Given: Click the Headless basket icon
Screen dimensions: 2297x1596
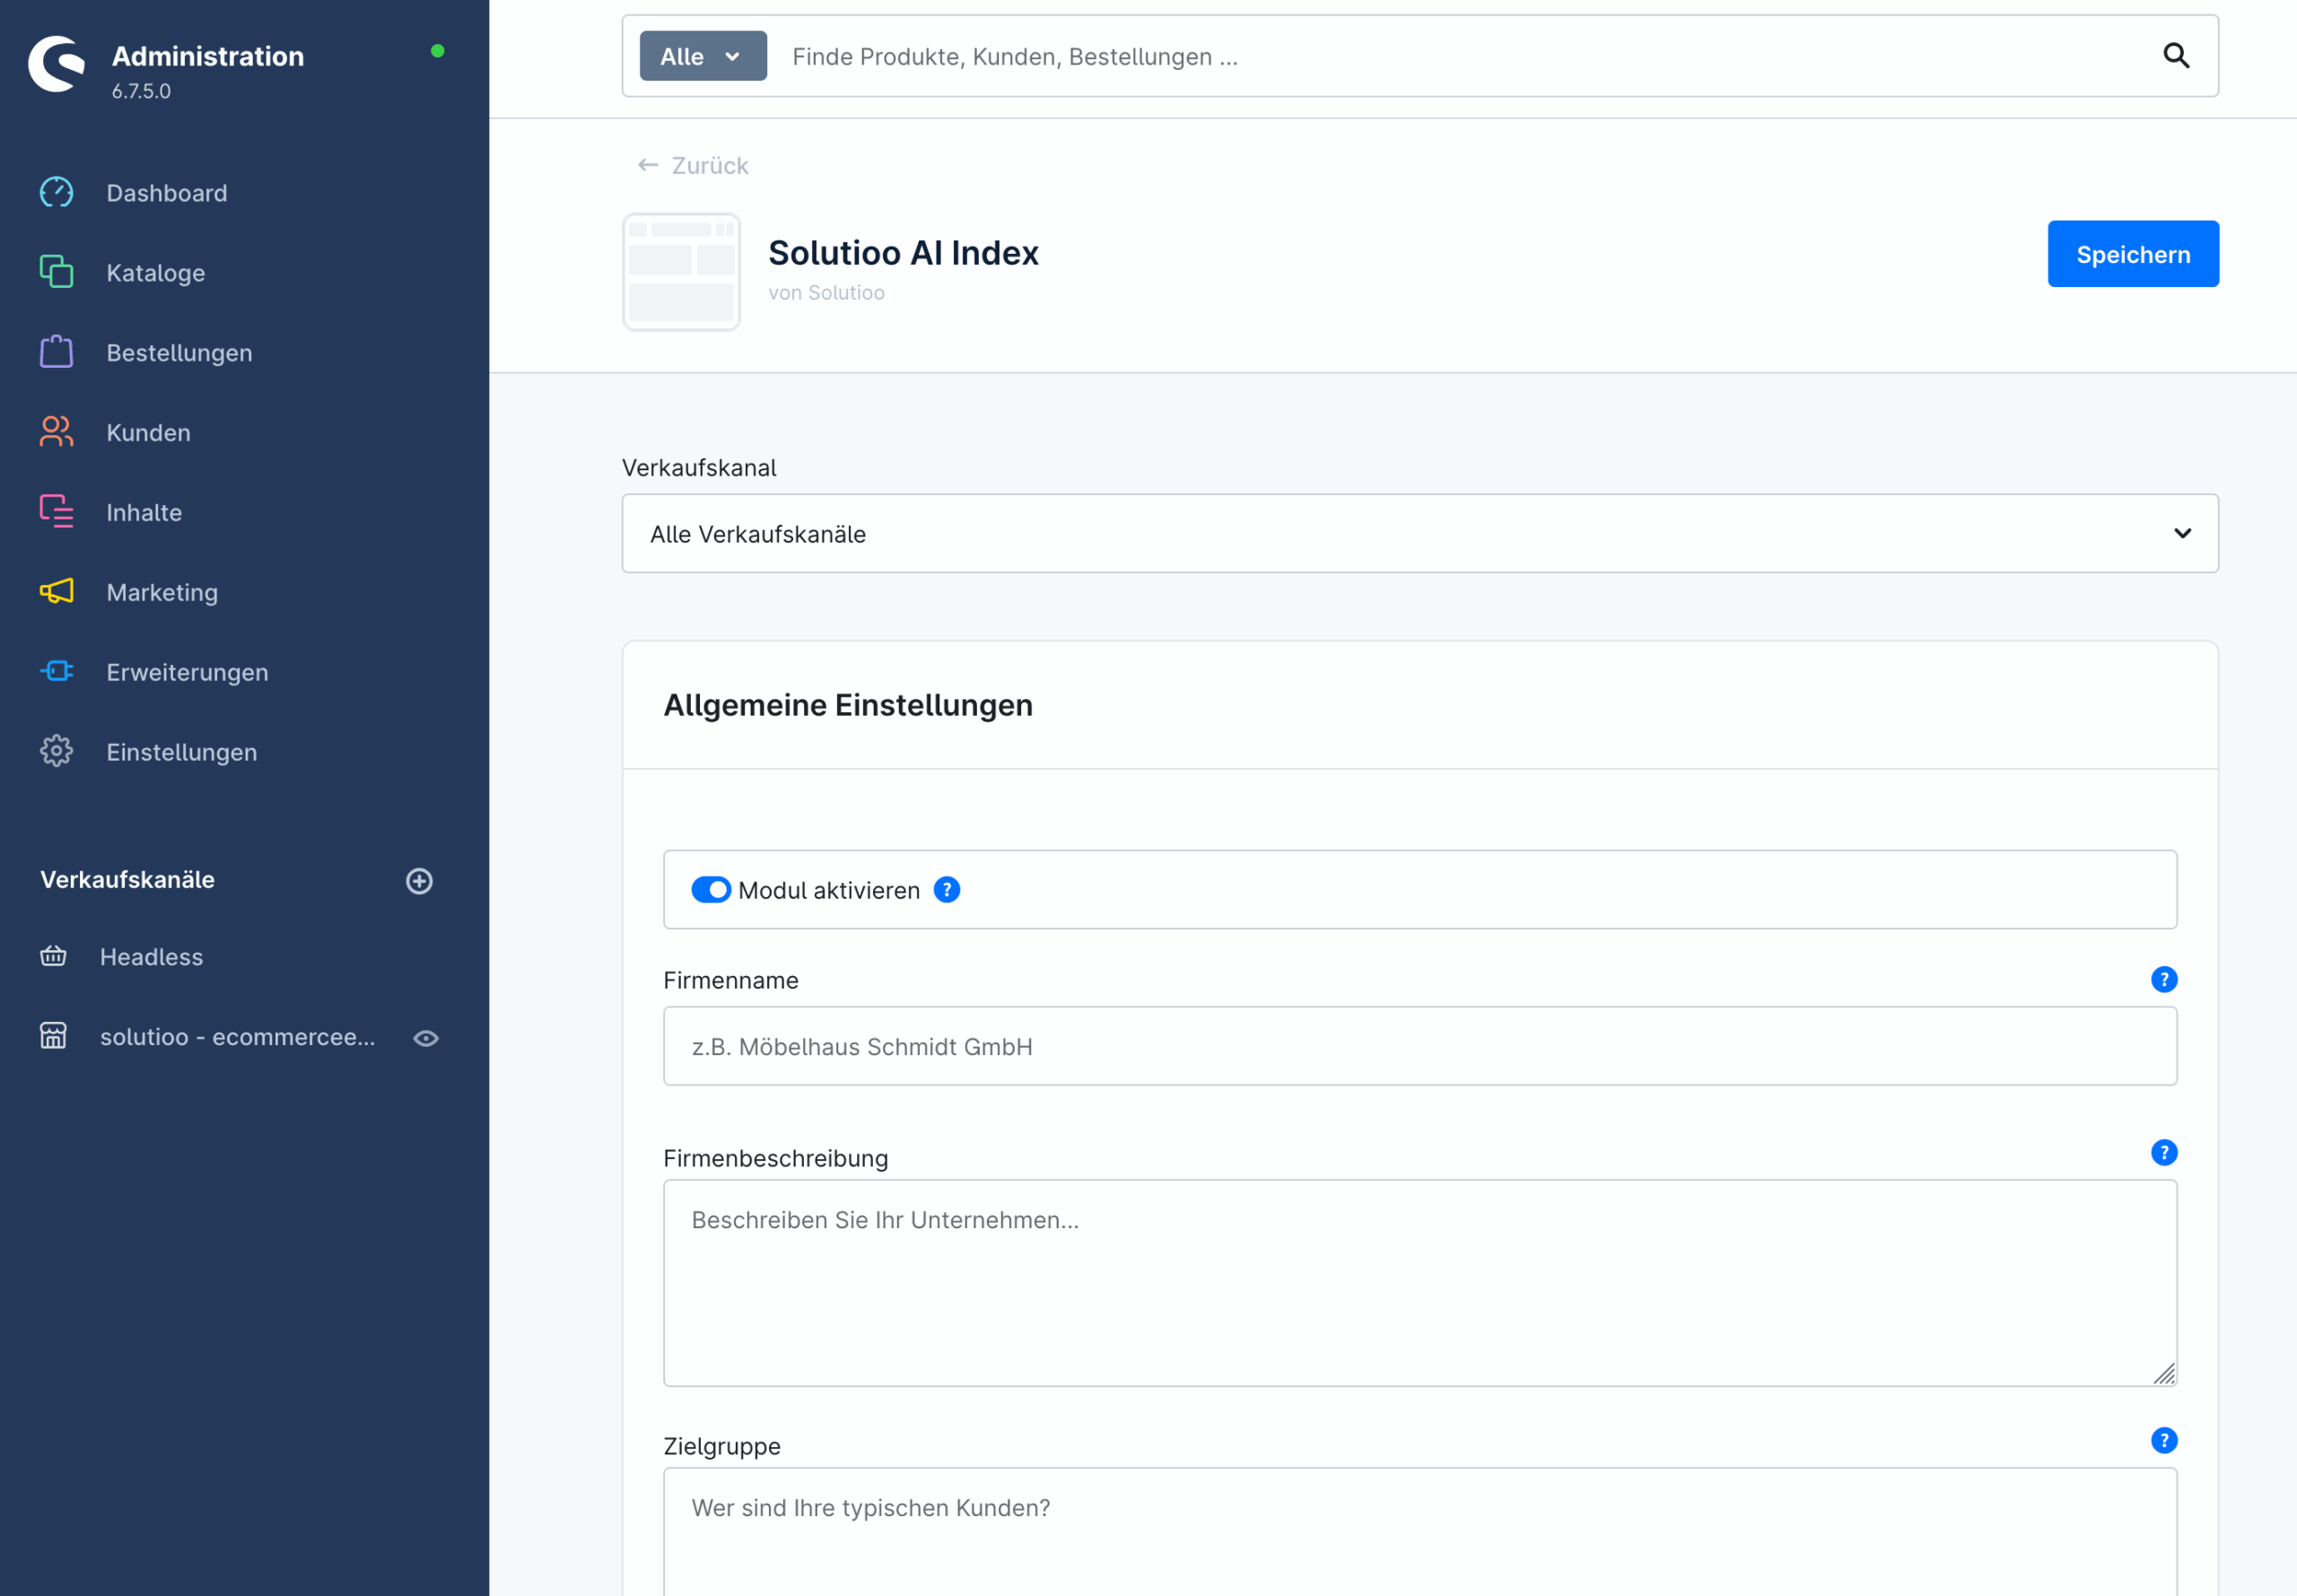Looking at the screenshot, I should [x=53, y=956].
